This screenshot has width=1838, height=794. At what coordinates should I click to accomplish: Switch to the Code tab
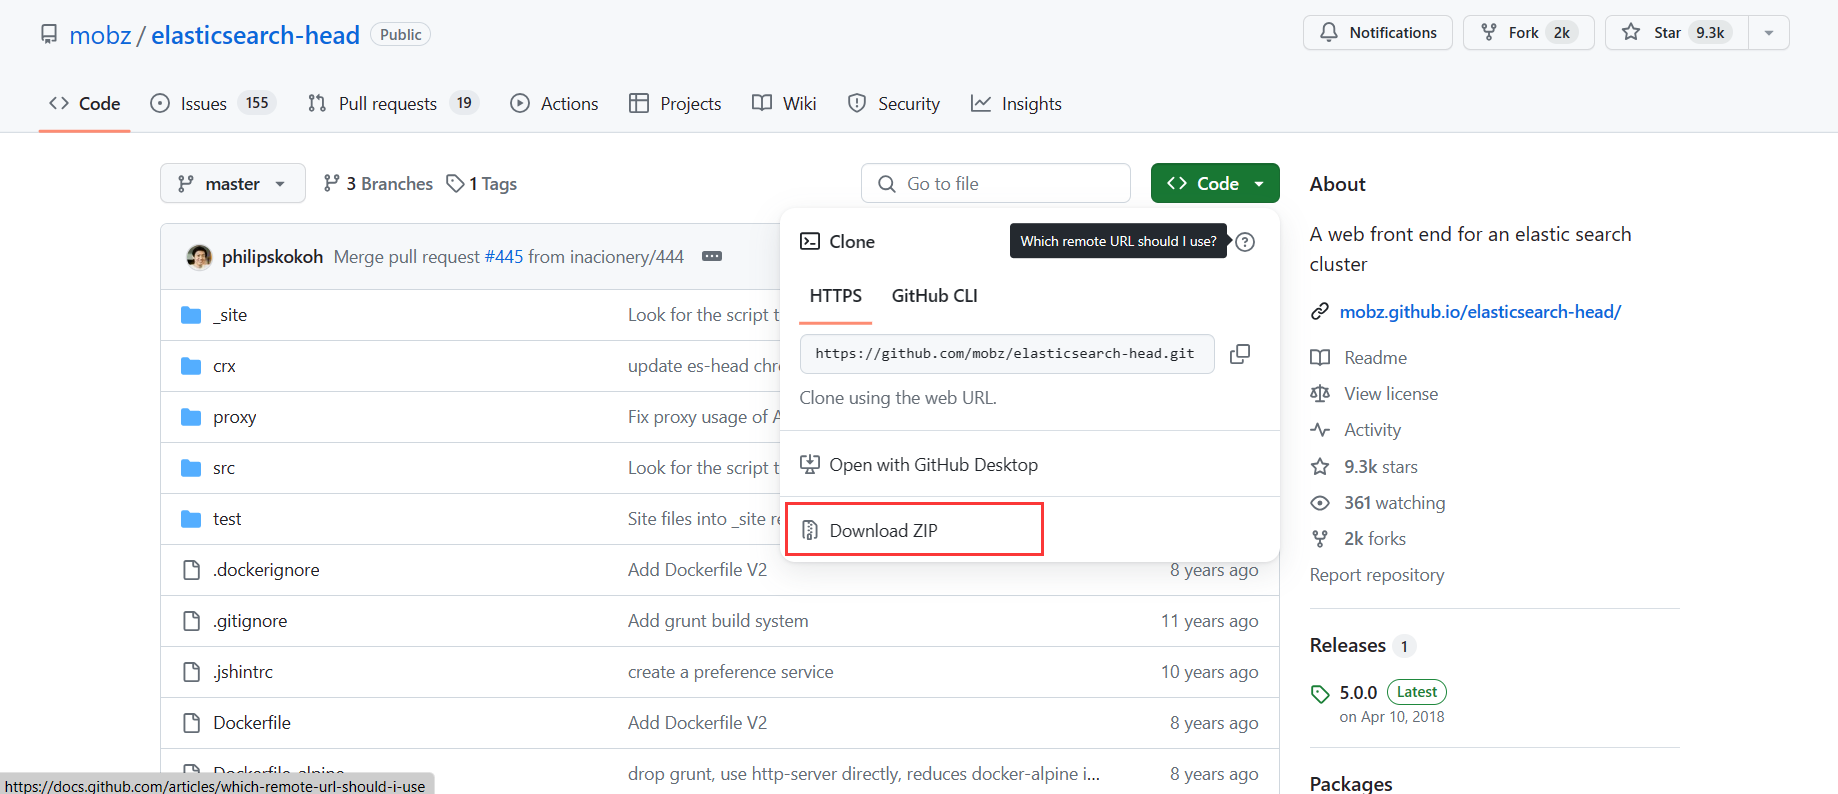[x=85, y=104]
